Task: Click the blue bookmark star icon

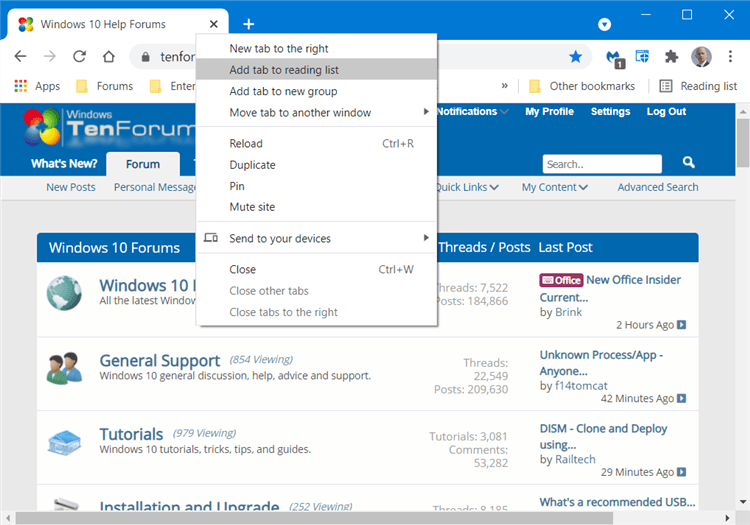Action: click(x=575, y=57)
